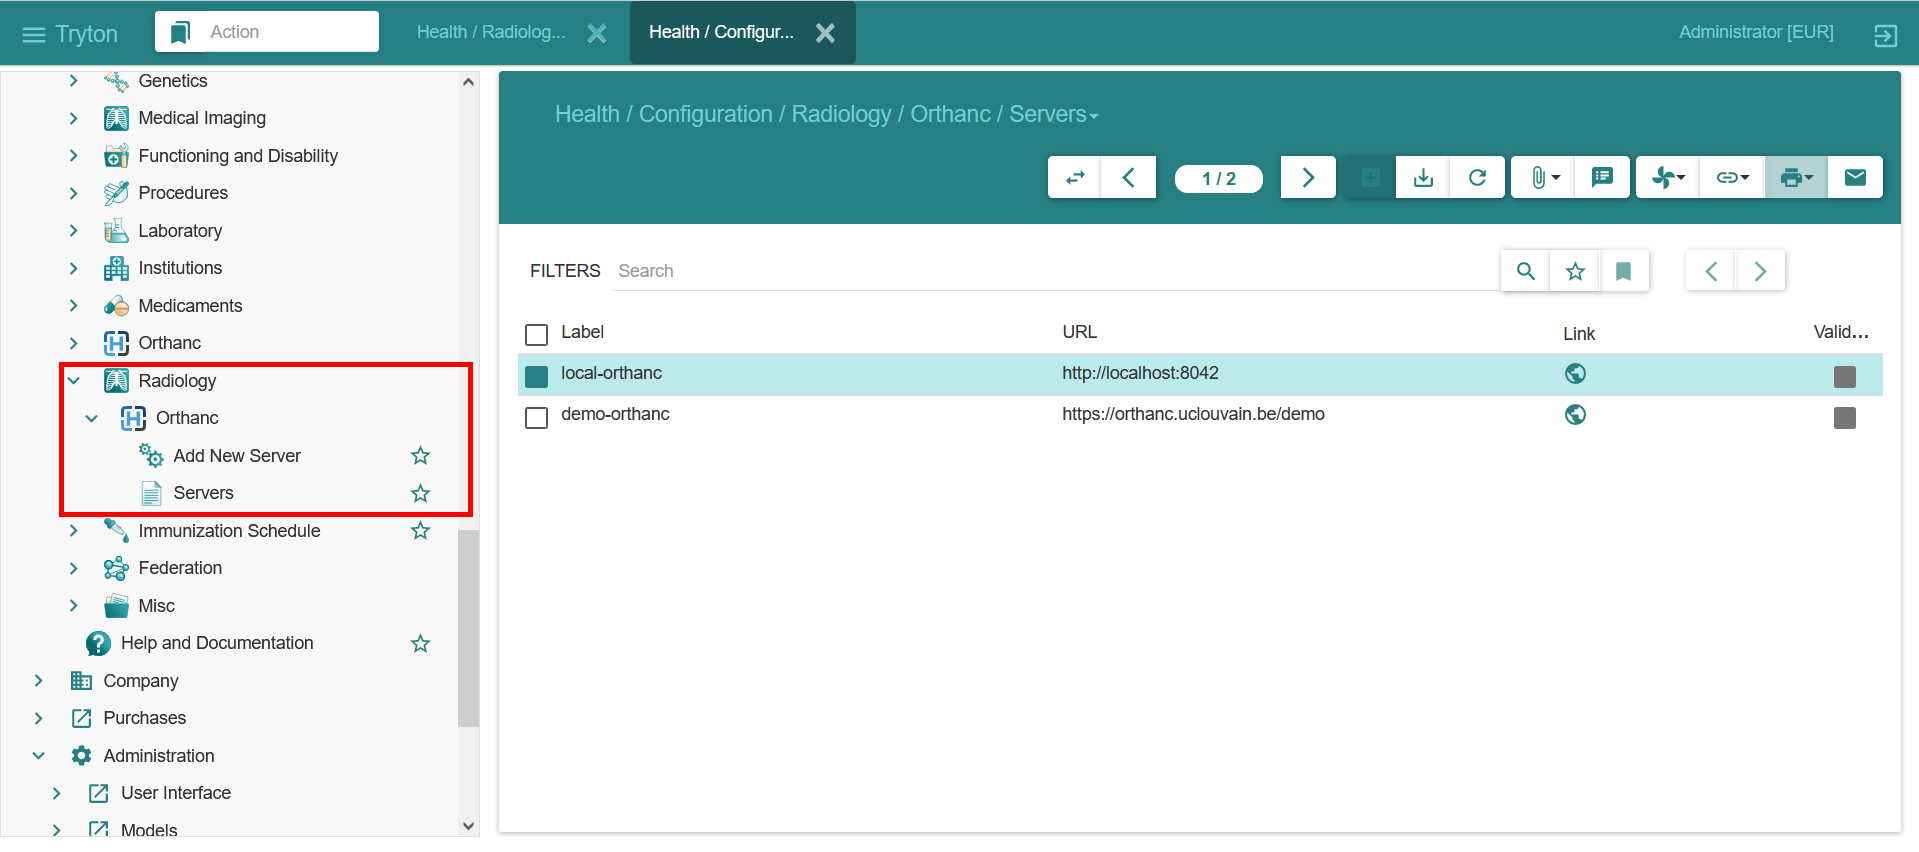Tick the demo-orthanc row checkbox
Image resolution: width=1919 pixels, height=852 pixels.
coord(537,417)
